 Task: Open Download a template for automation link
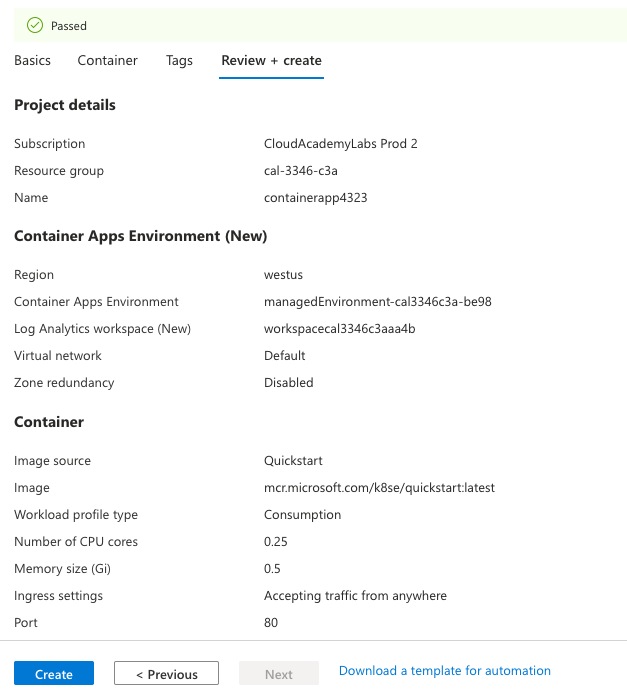(445, 671)
